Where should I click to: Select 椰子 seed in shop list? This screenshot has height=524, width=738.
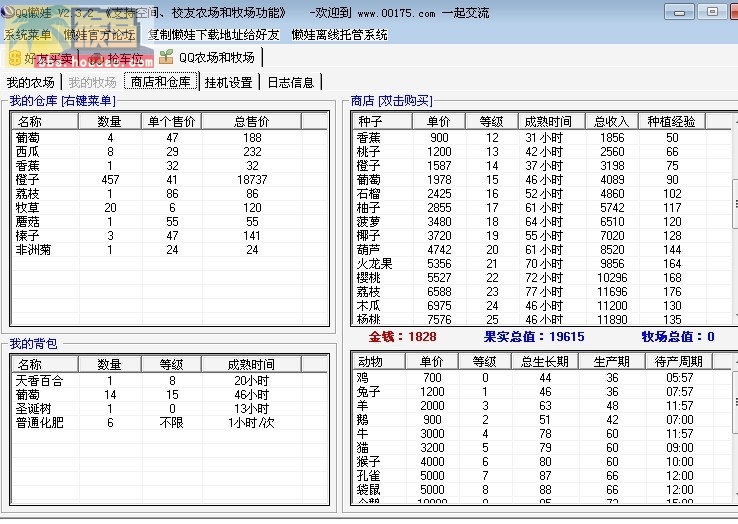(541, 236)
